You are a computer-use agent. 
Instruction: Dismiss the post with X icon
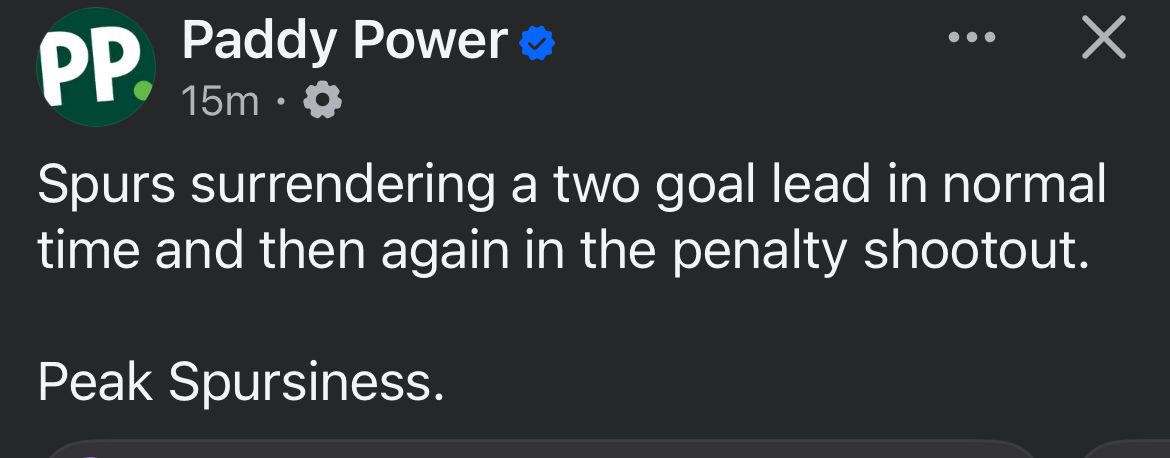click(x=1104, y=37)
